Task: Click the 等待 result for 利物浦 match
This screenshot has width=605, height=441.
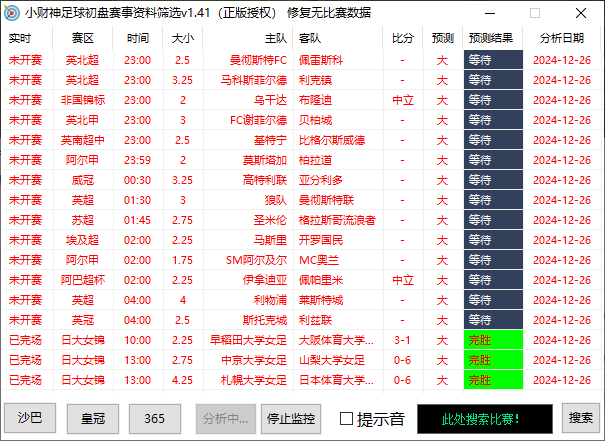Action: point(492,300)
